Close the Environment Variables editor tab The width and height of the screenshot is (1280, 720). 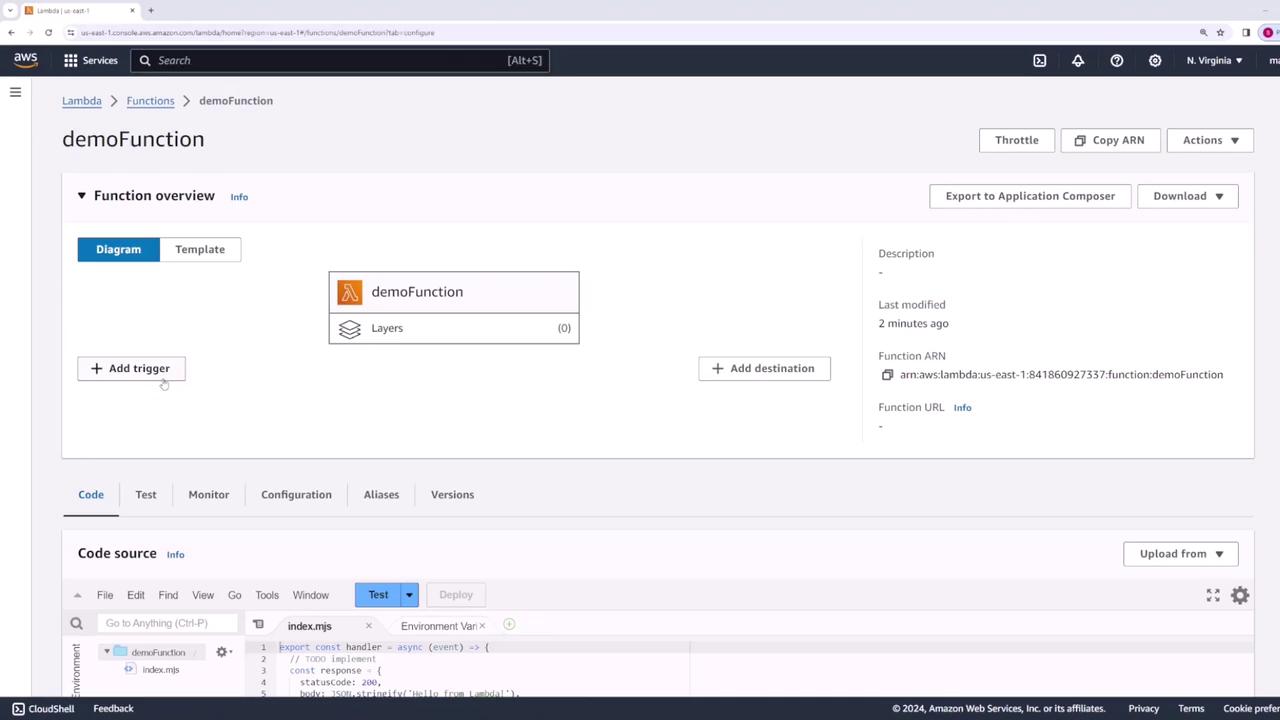pos(482,626)
